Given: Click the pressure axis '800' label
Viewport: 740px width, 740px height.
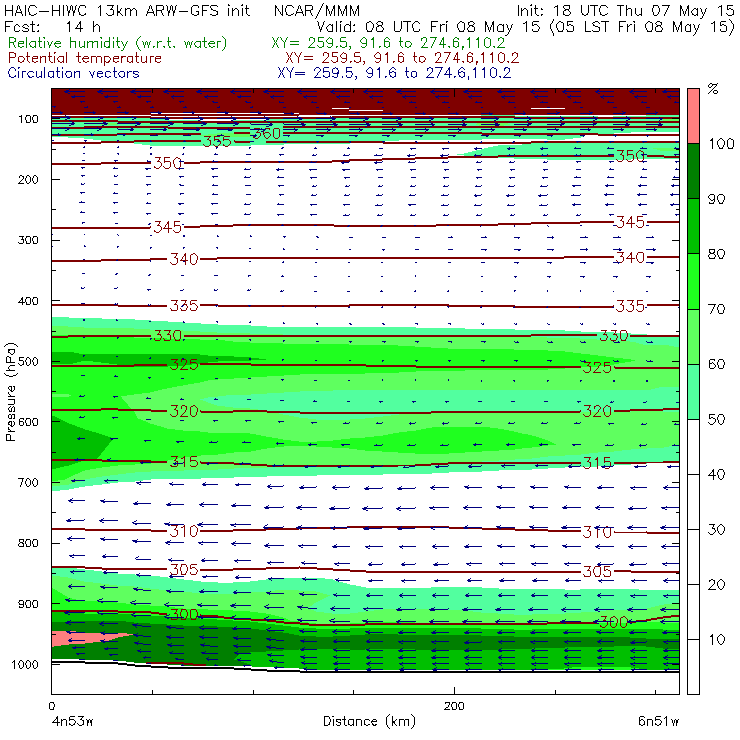Looking at the screenshot, I should click(x=28, y=543).
